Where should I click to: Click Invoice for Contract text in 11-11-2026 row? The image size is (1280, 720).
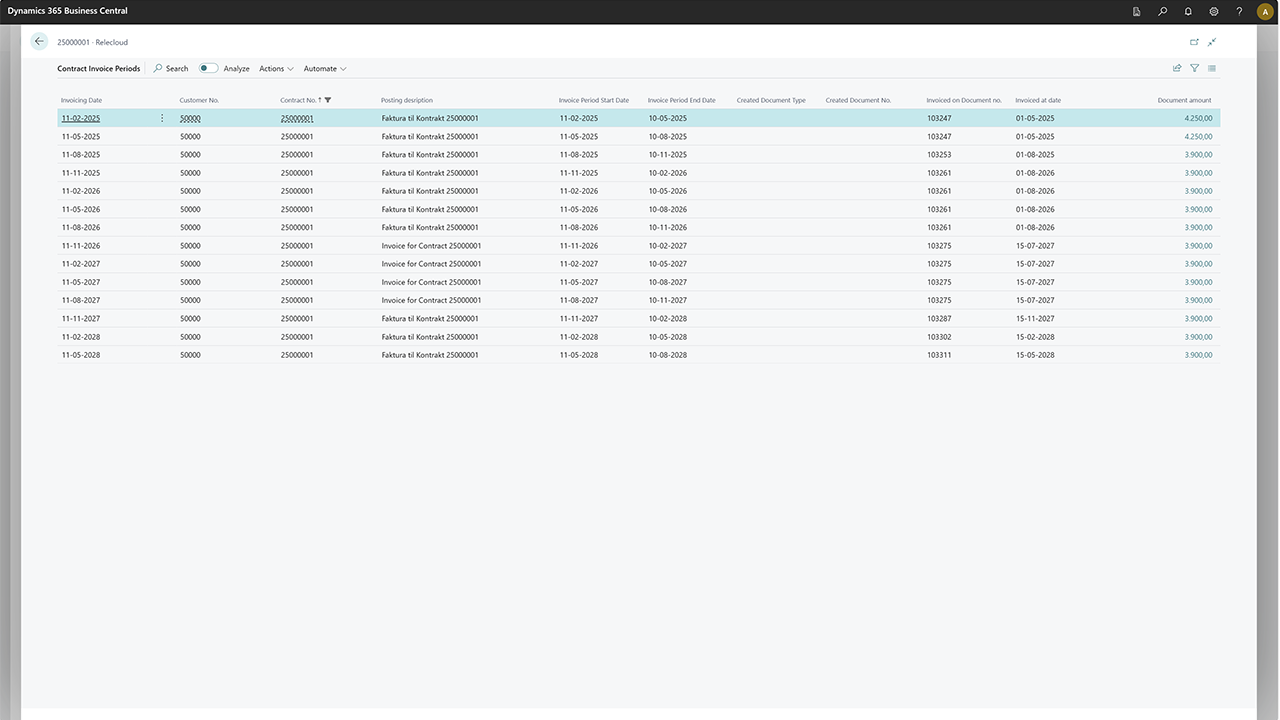click(431, 246)
